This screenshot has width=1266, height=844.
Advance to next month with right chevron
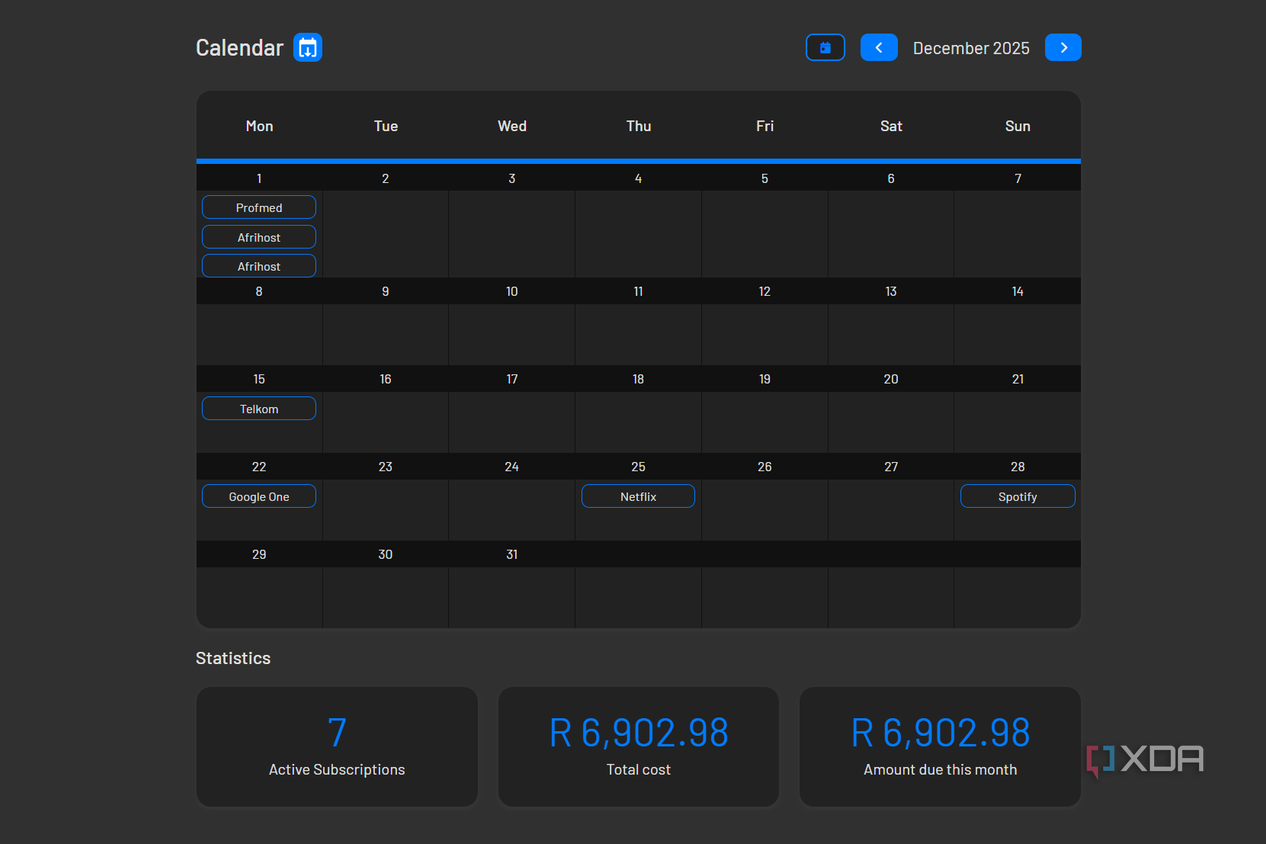point(1063,48)
